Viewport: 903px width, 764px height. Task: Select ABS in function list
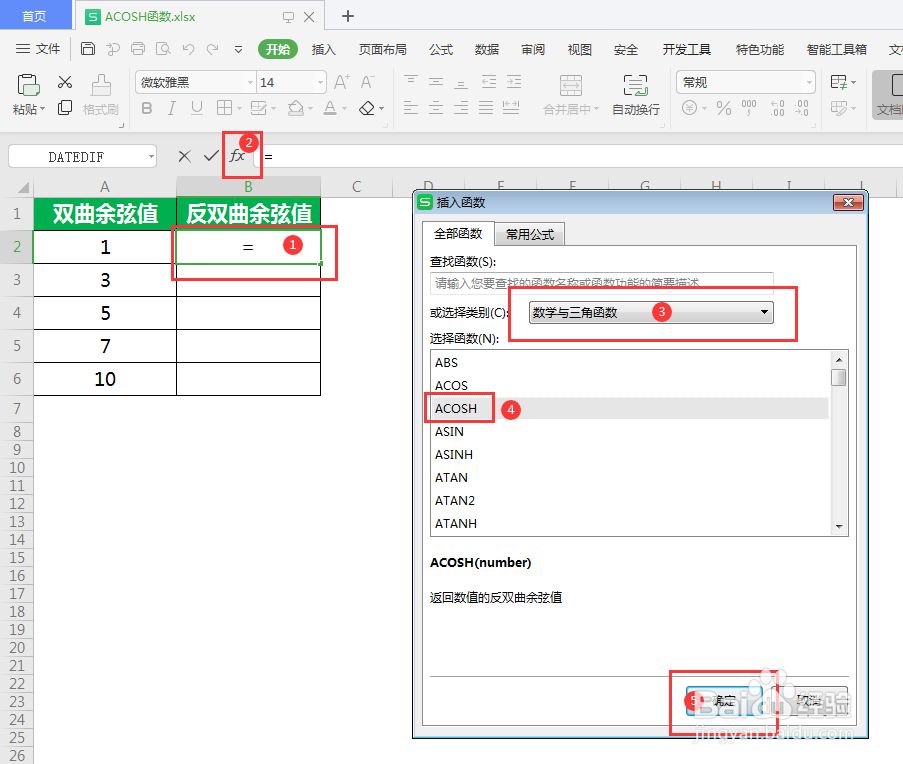coord(631,362)
